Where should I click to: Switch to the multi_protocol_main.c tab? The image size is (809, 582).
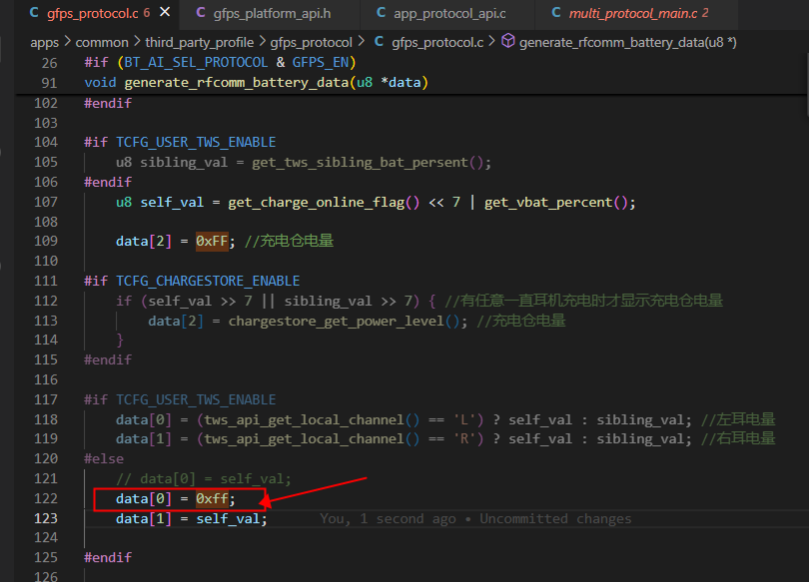pyautogui.click(x=633, y=13)
